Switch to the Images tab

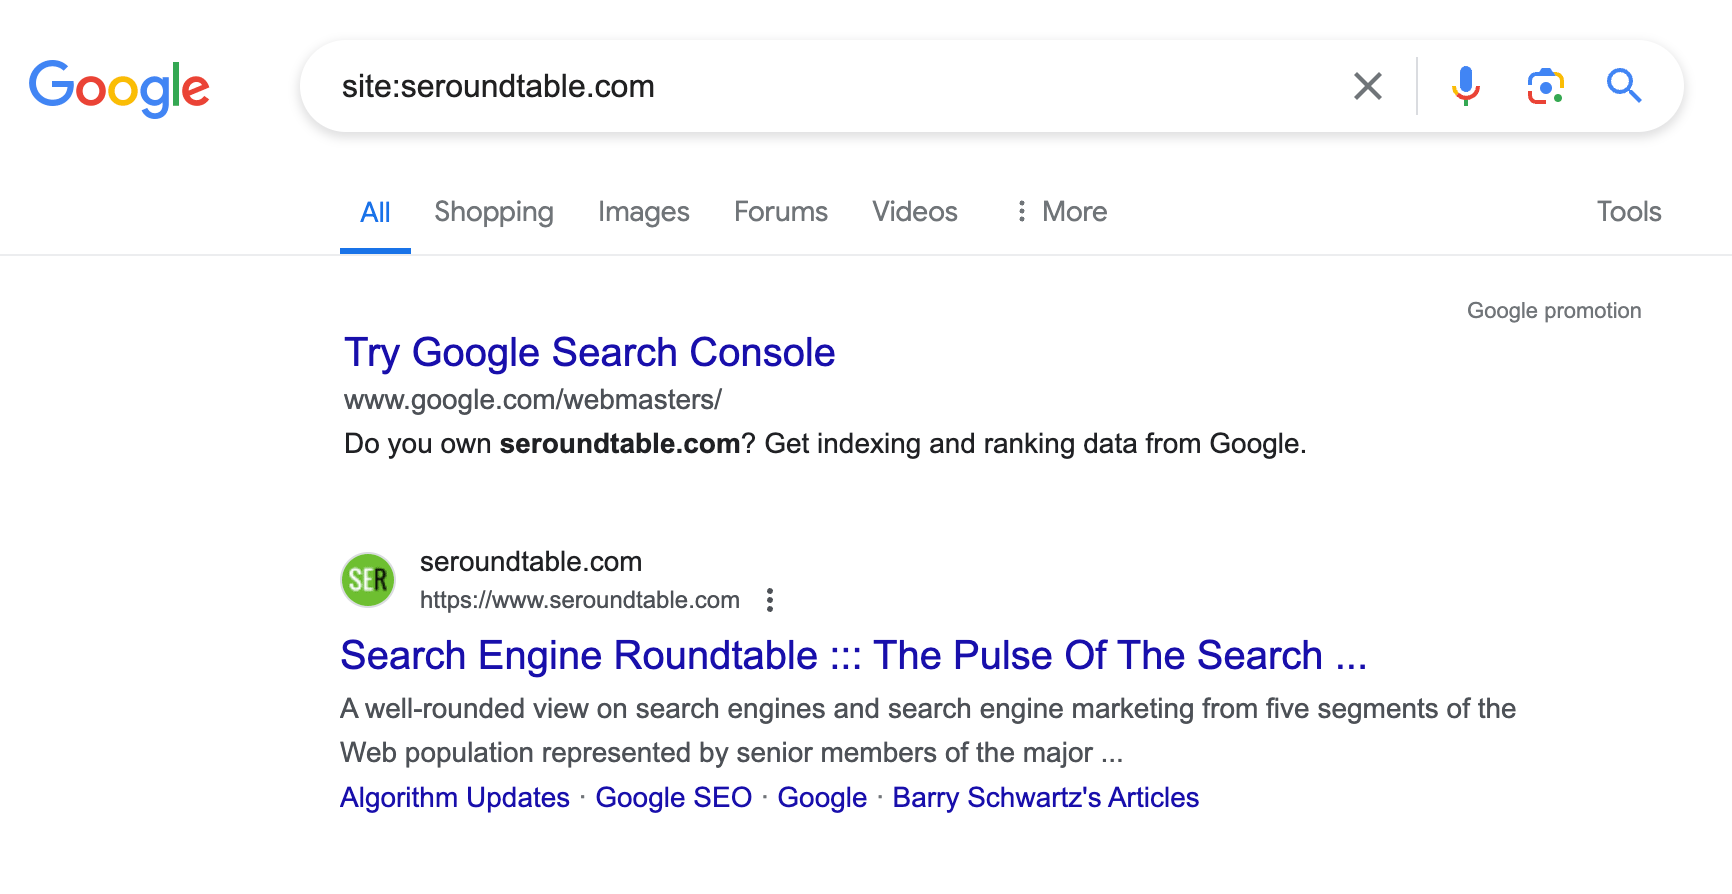pos(643,212)
